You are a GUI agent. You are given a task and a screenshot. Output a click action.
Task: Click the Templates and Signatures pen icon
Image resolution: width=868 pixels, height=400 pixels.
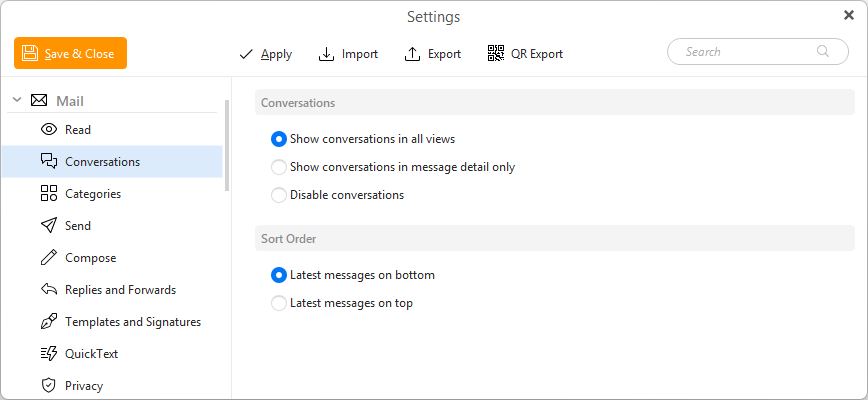click(48, 322)
